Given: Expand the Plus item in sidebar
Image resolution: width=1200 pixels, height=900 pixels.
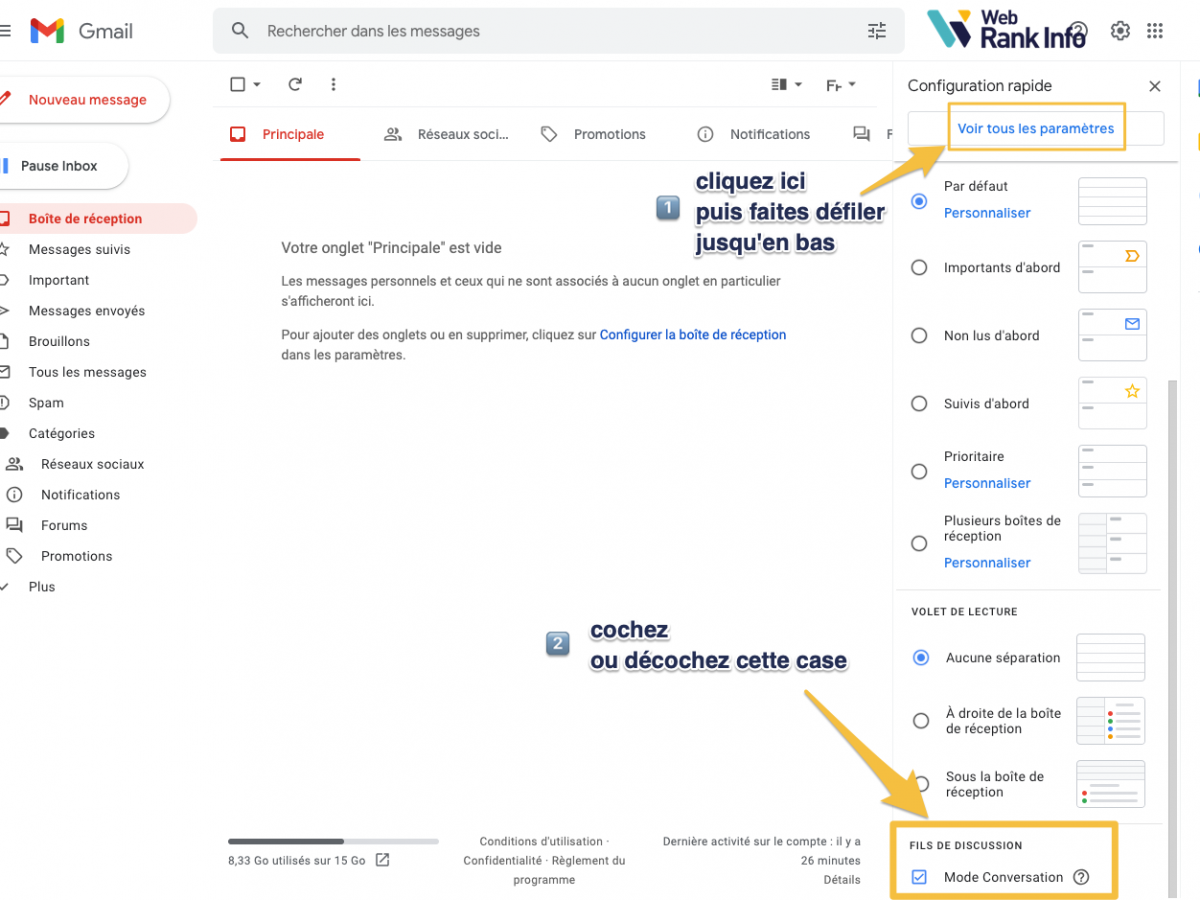Looking at the screenshot, I should (x=42, y=587).
